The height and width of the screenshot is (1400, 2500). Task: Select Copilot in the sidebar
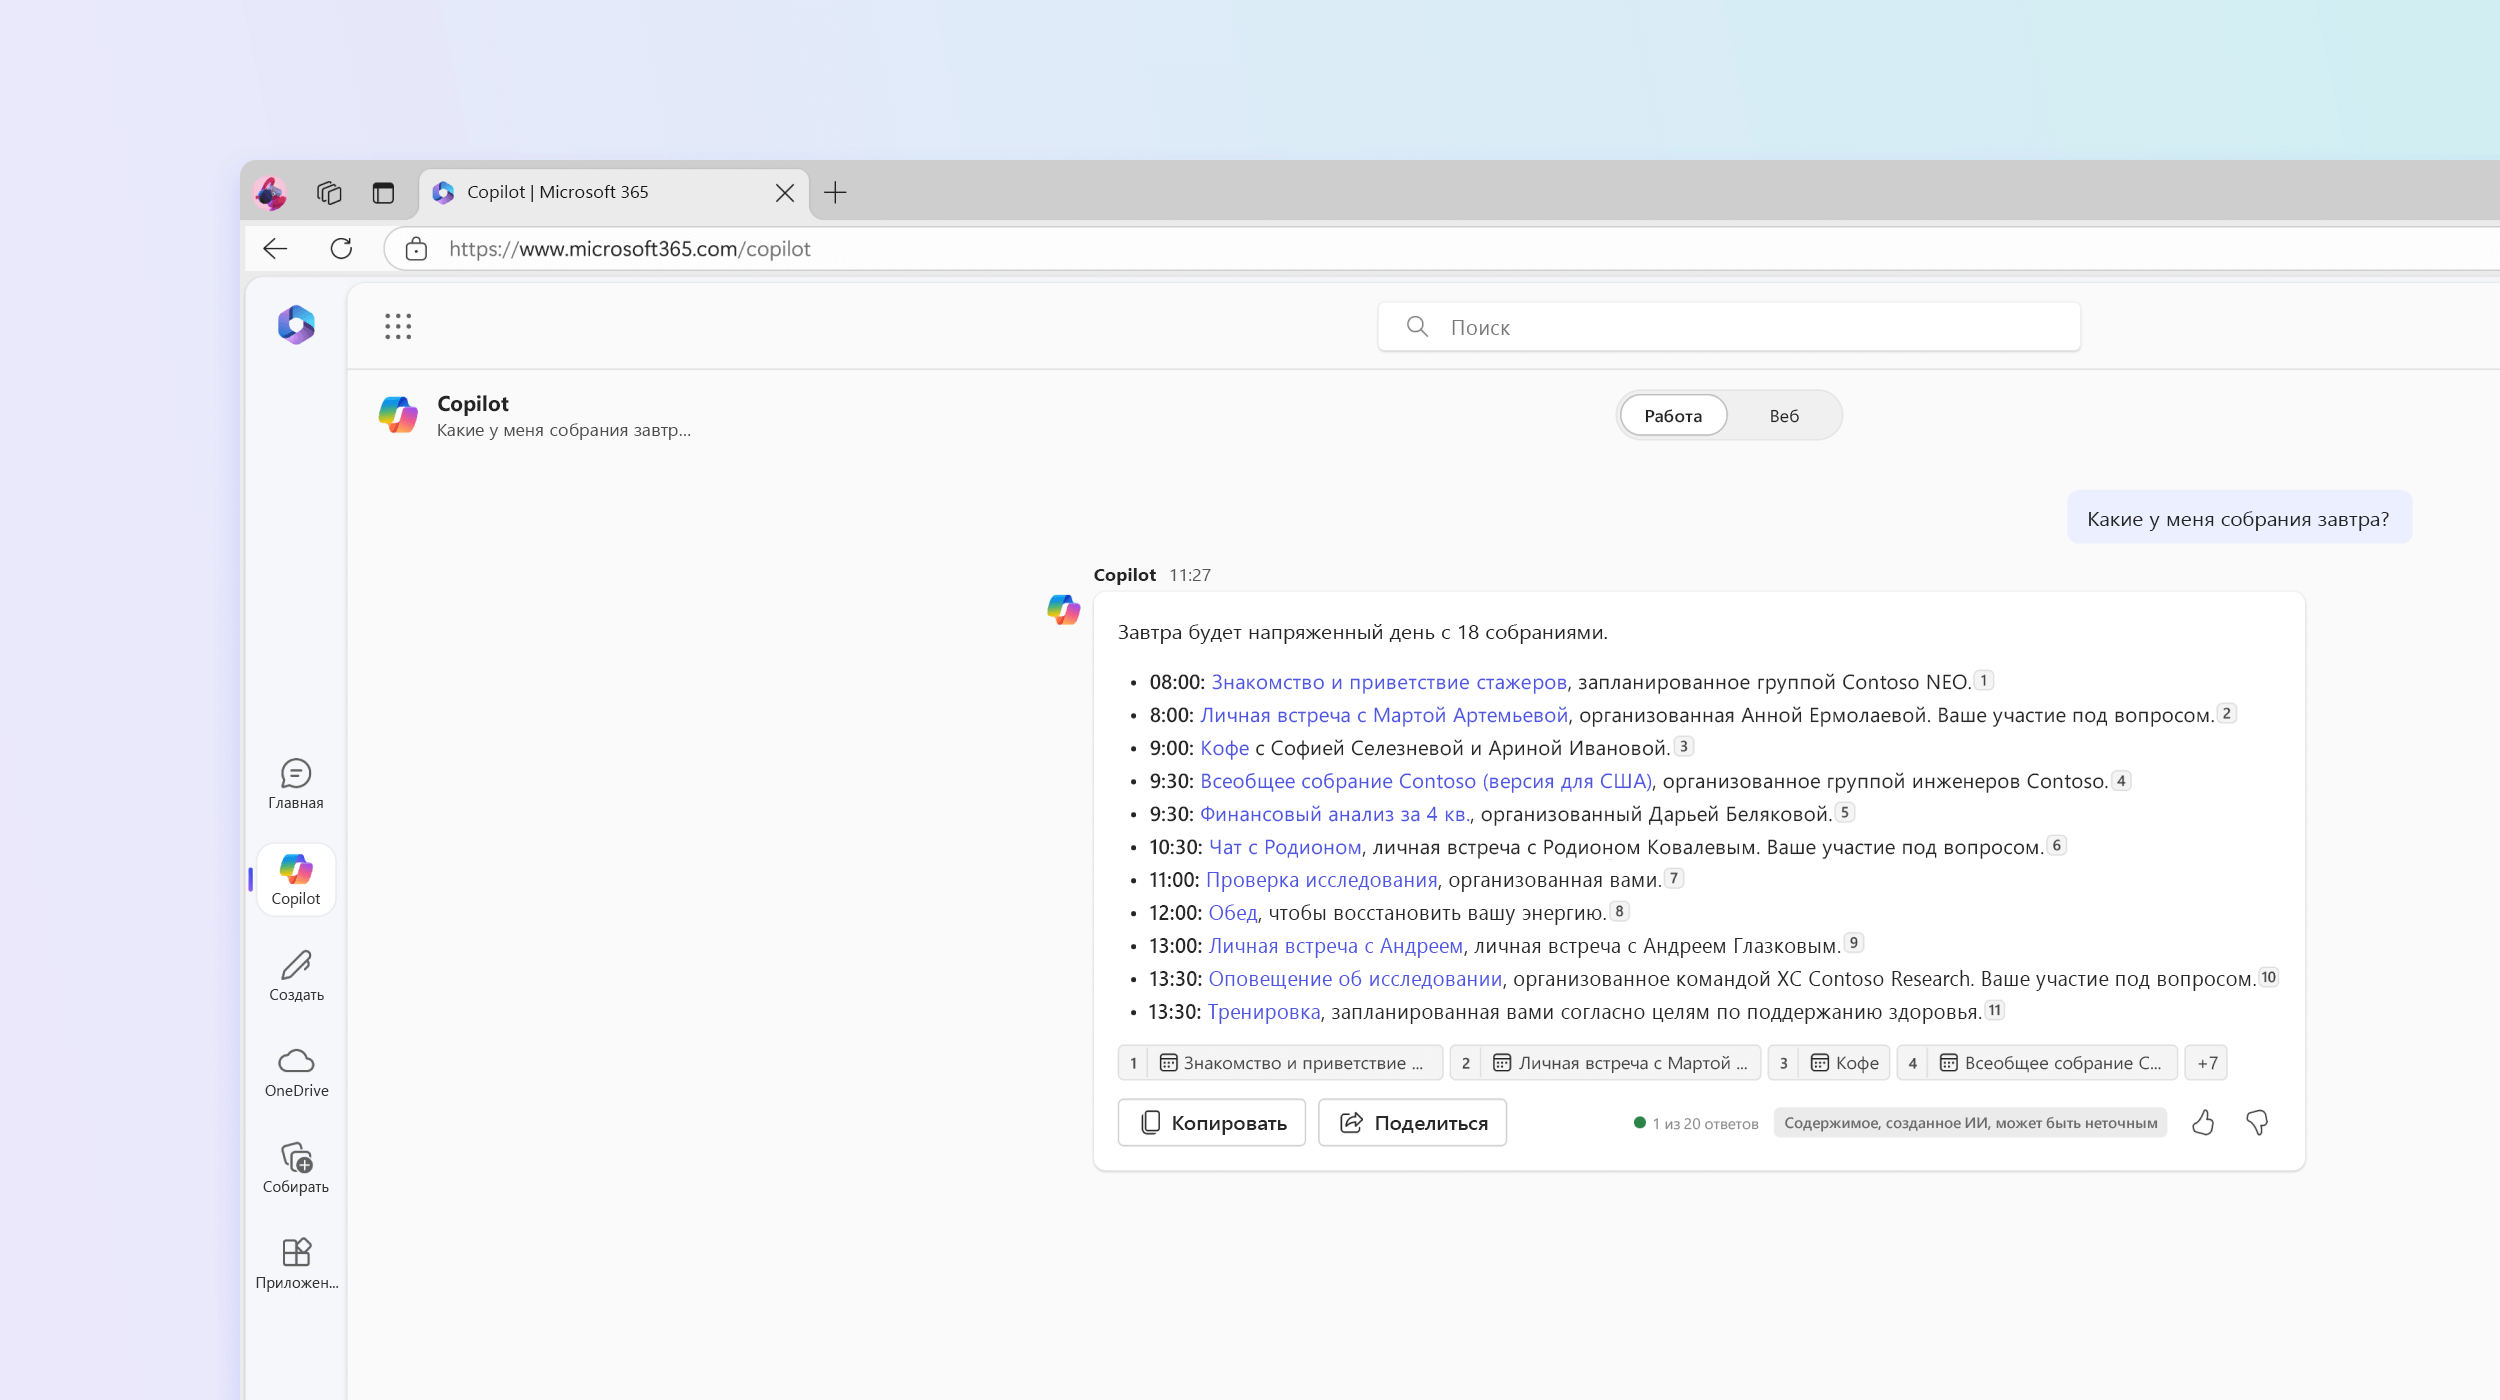(296, 880)
